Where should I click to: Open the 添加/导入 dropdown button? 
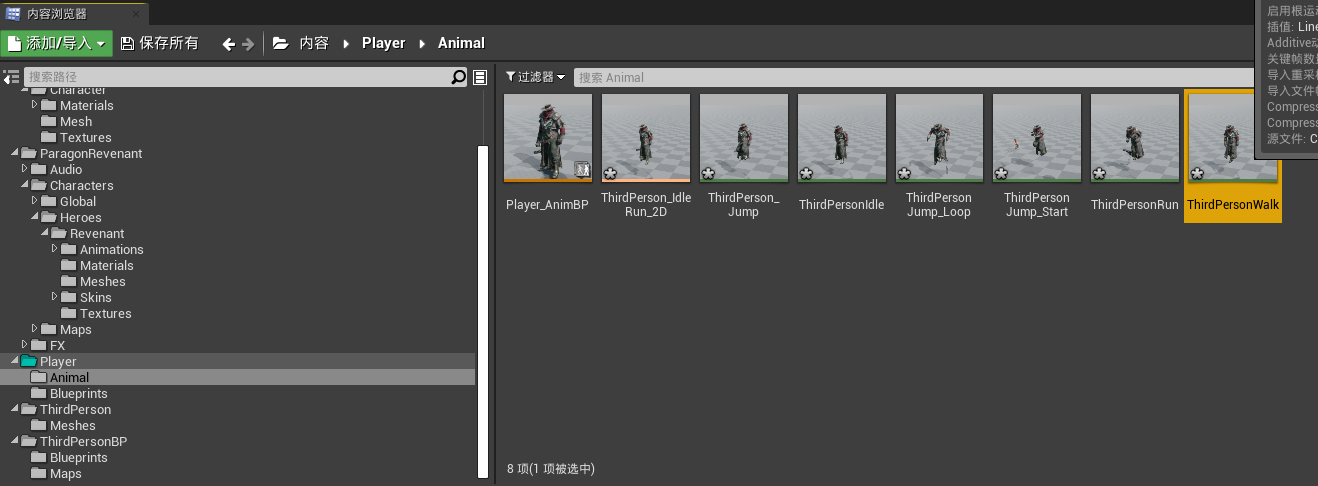point(57,43)
